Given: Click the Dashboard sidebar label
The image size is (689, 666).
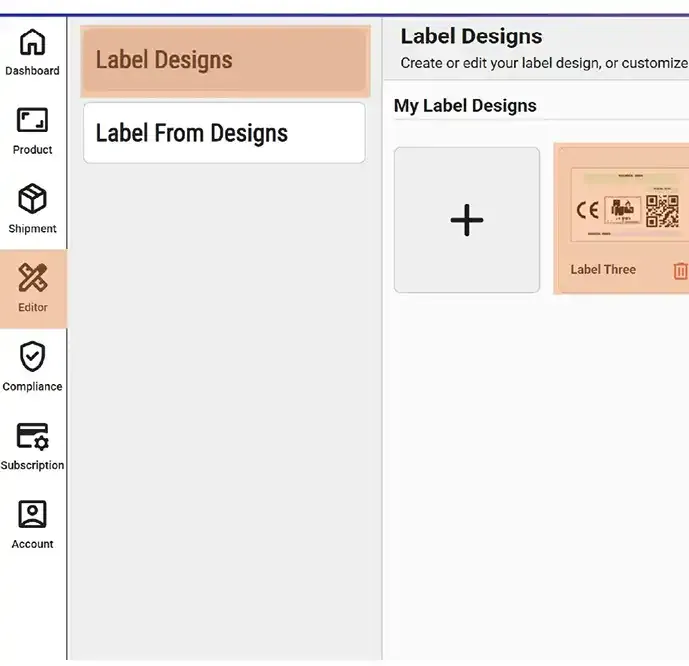Looking at the screenshot, I should [32, 71].
